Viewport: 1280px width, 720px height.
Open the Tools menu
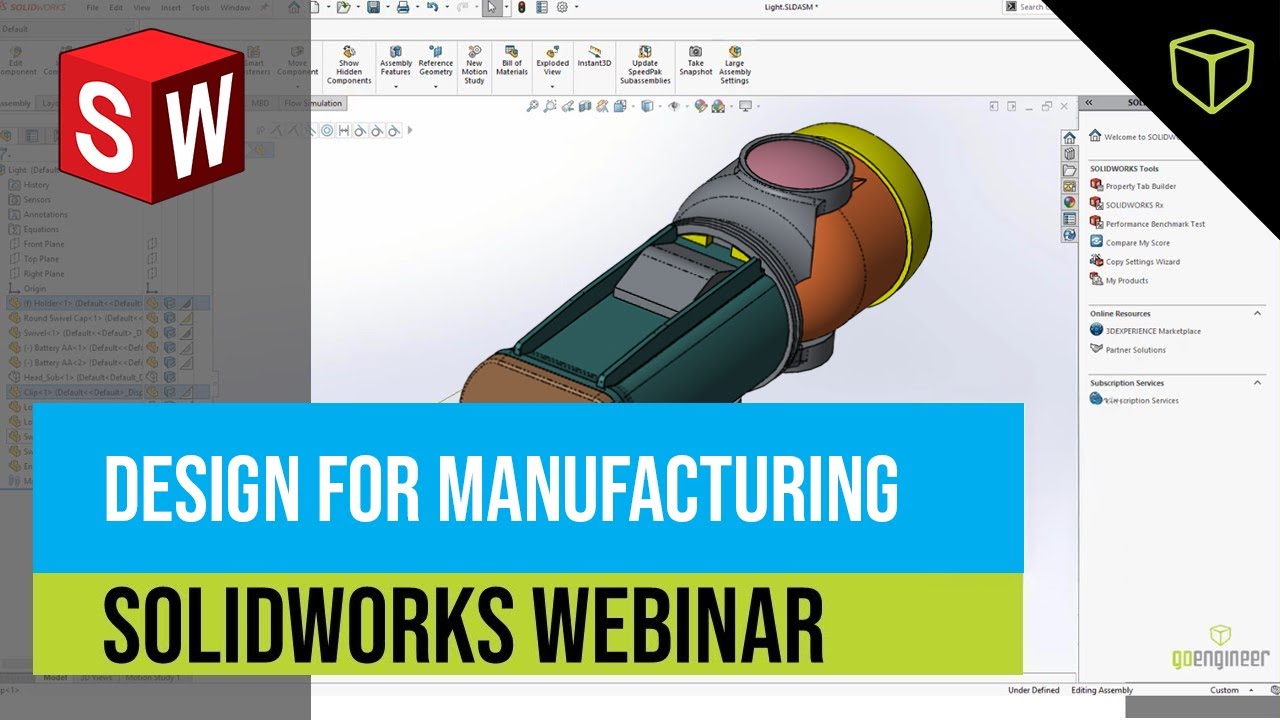click(x=200, y=7)
